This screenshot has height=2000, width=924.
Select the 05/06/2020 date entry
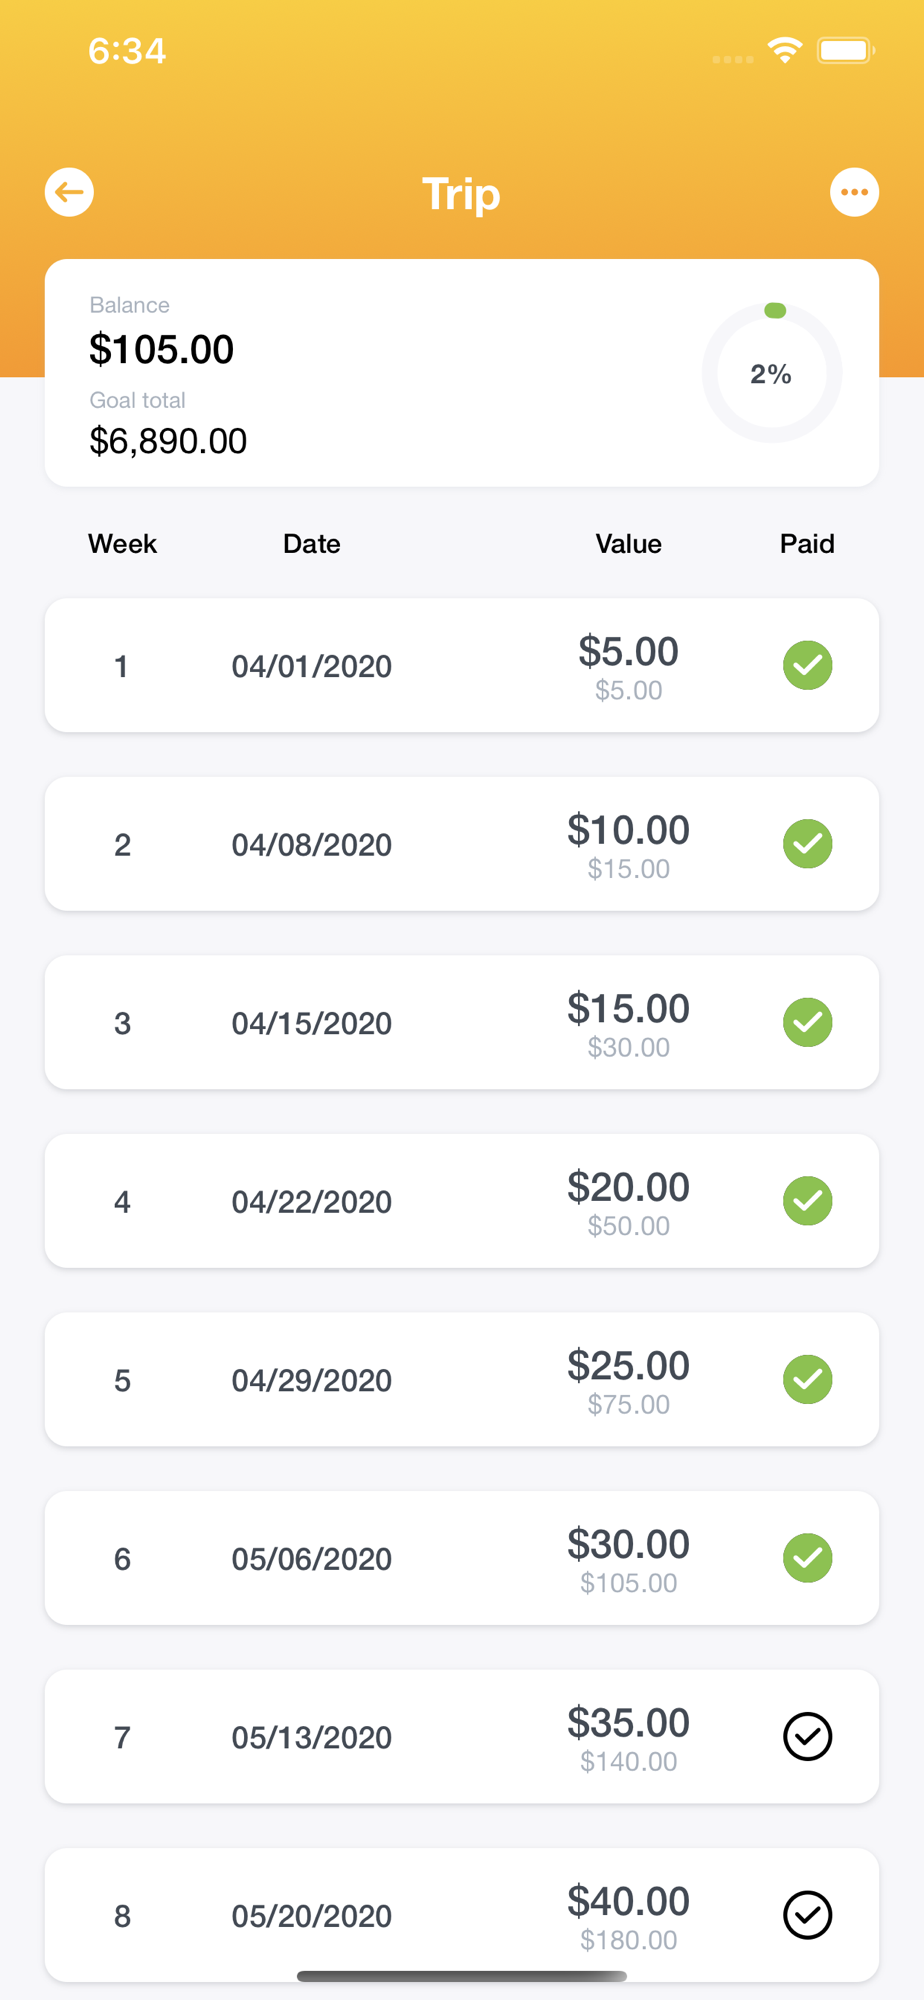tap(311, 1559)
